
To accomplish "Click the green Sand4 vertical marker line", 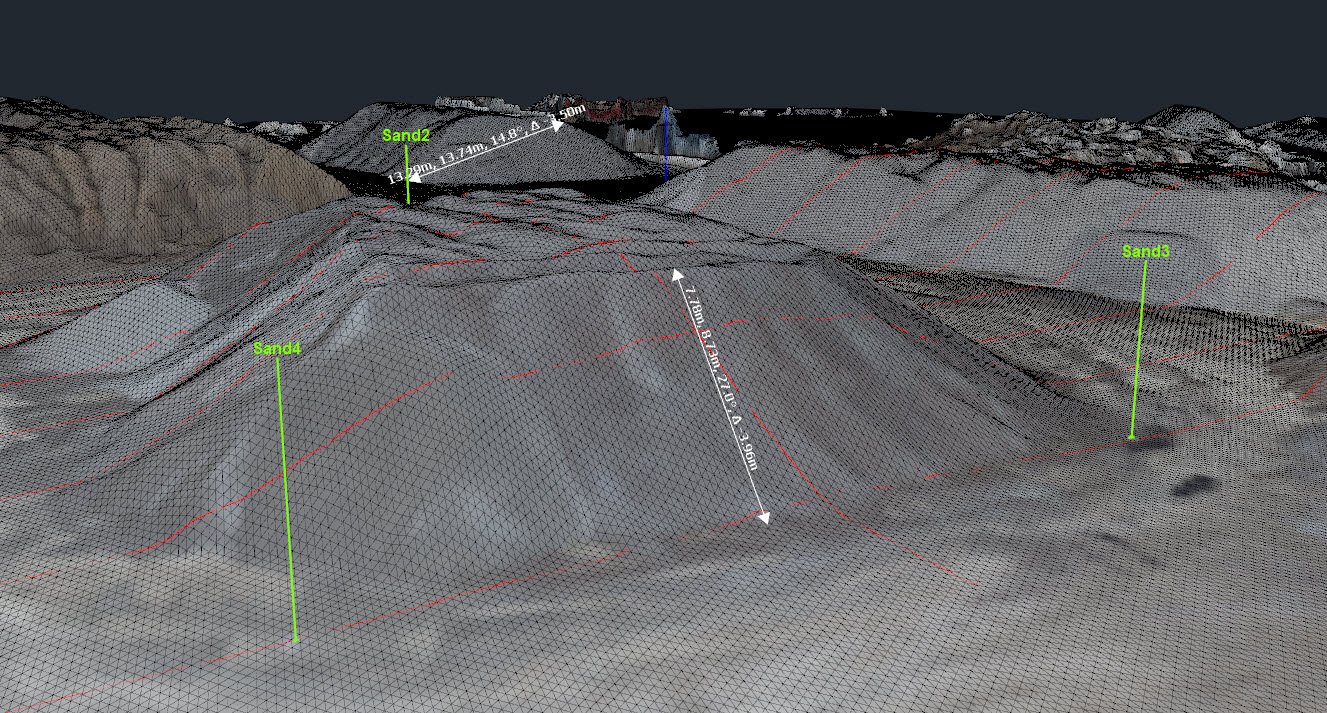I will (x=287, y=500).
